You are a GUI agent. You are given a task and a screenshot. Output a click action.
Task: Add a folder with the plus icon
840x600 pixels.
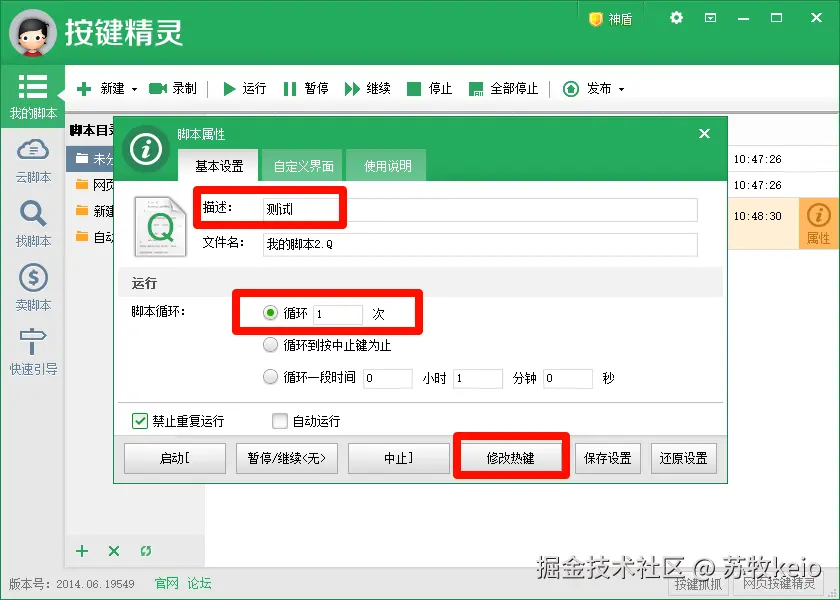coord(82,551)
